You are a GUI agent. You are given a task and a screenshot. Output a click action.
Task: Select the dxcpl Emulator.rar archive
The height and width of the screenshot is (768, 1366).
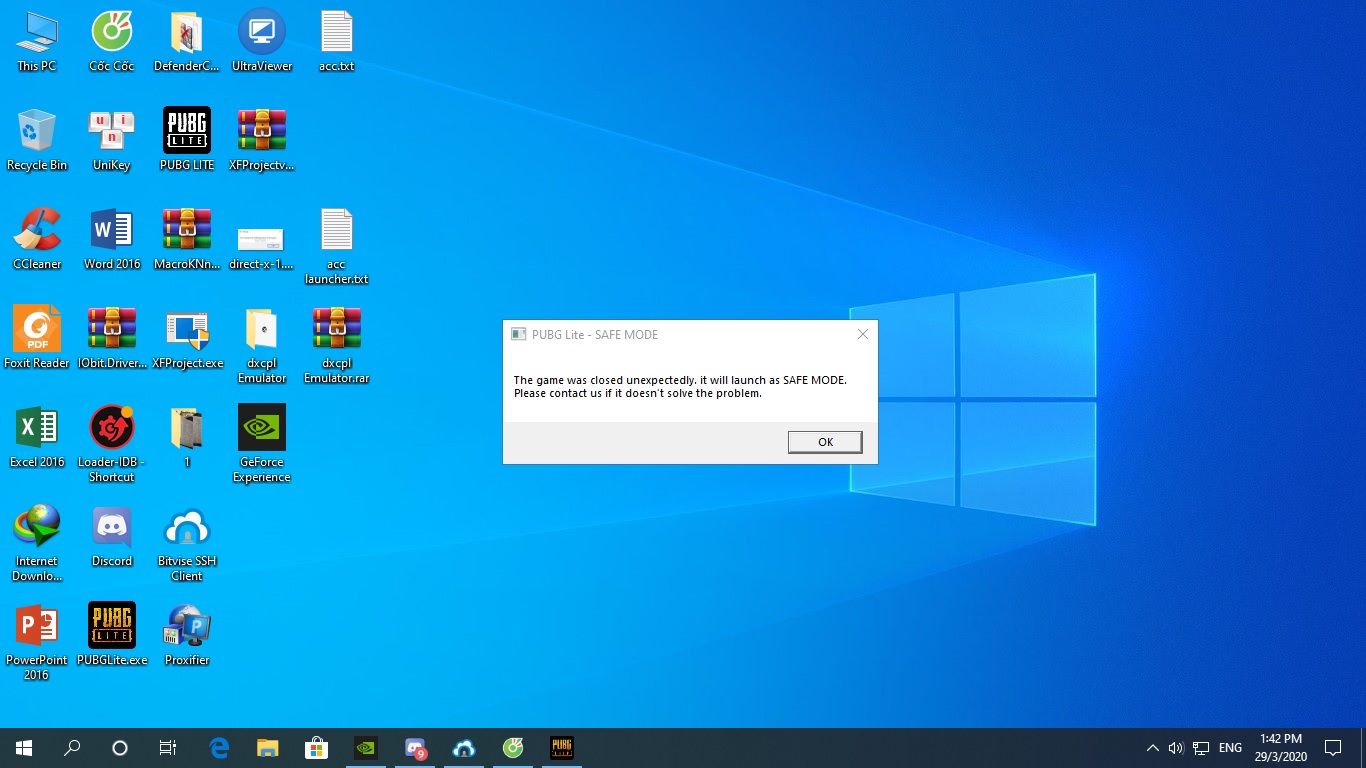(x=337, y=346)
